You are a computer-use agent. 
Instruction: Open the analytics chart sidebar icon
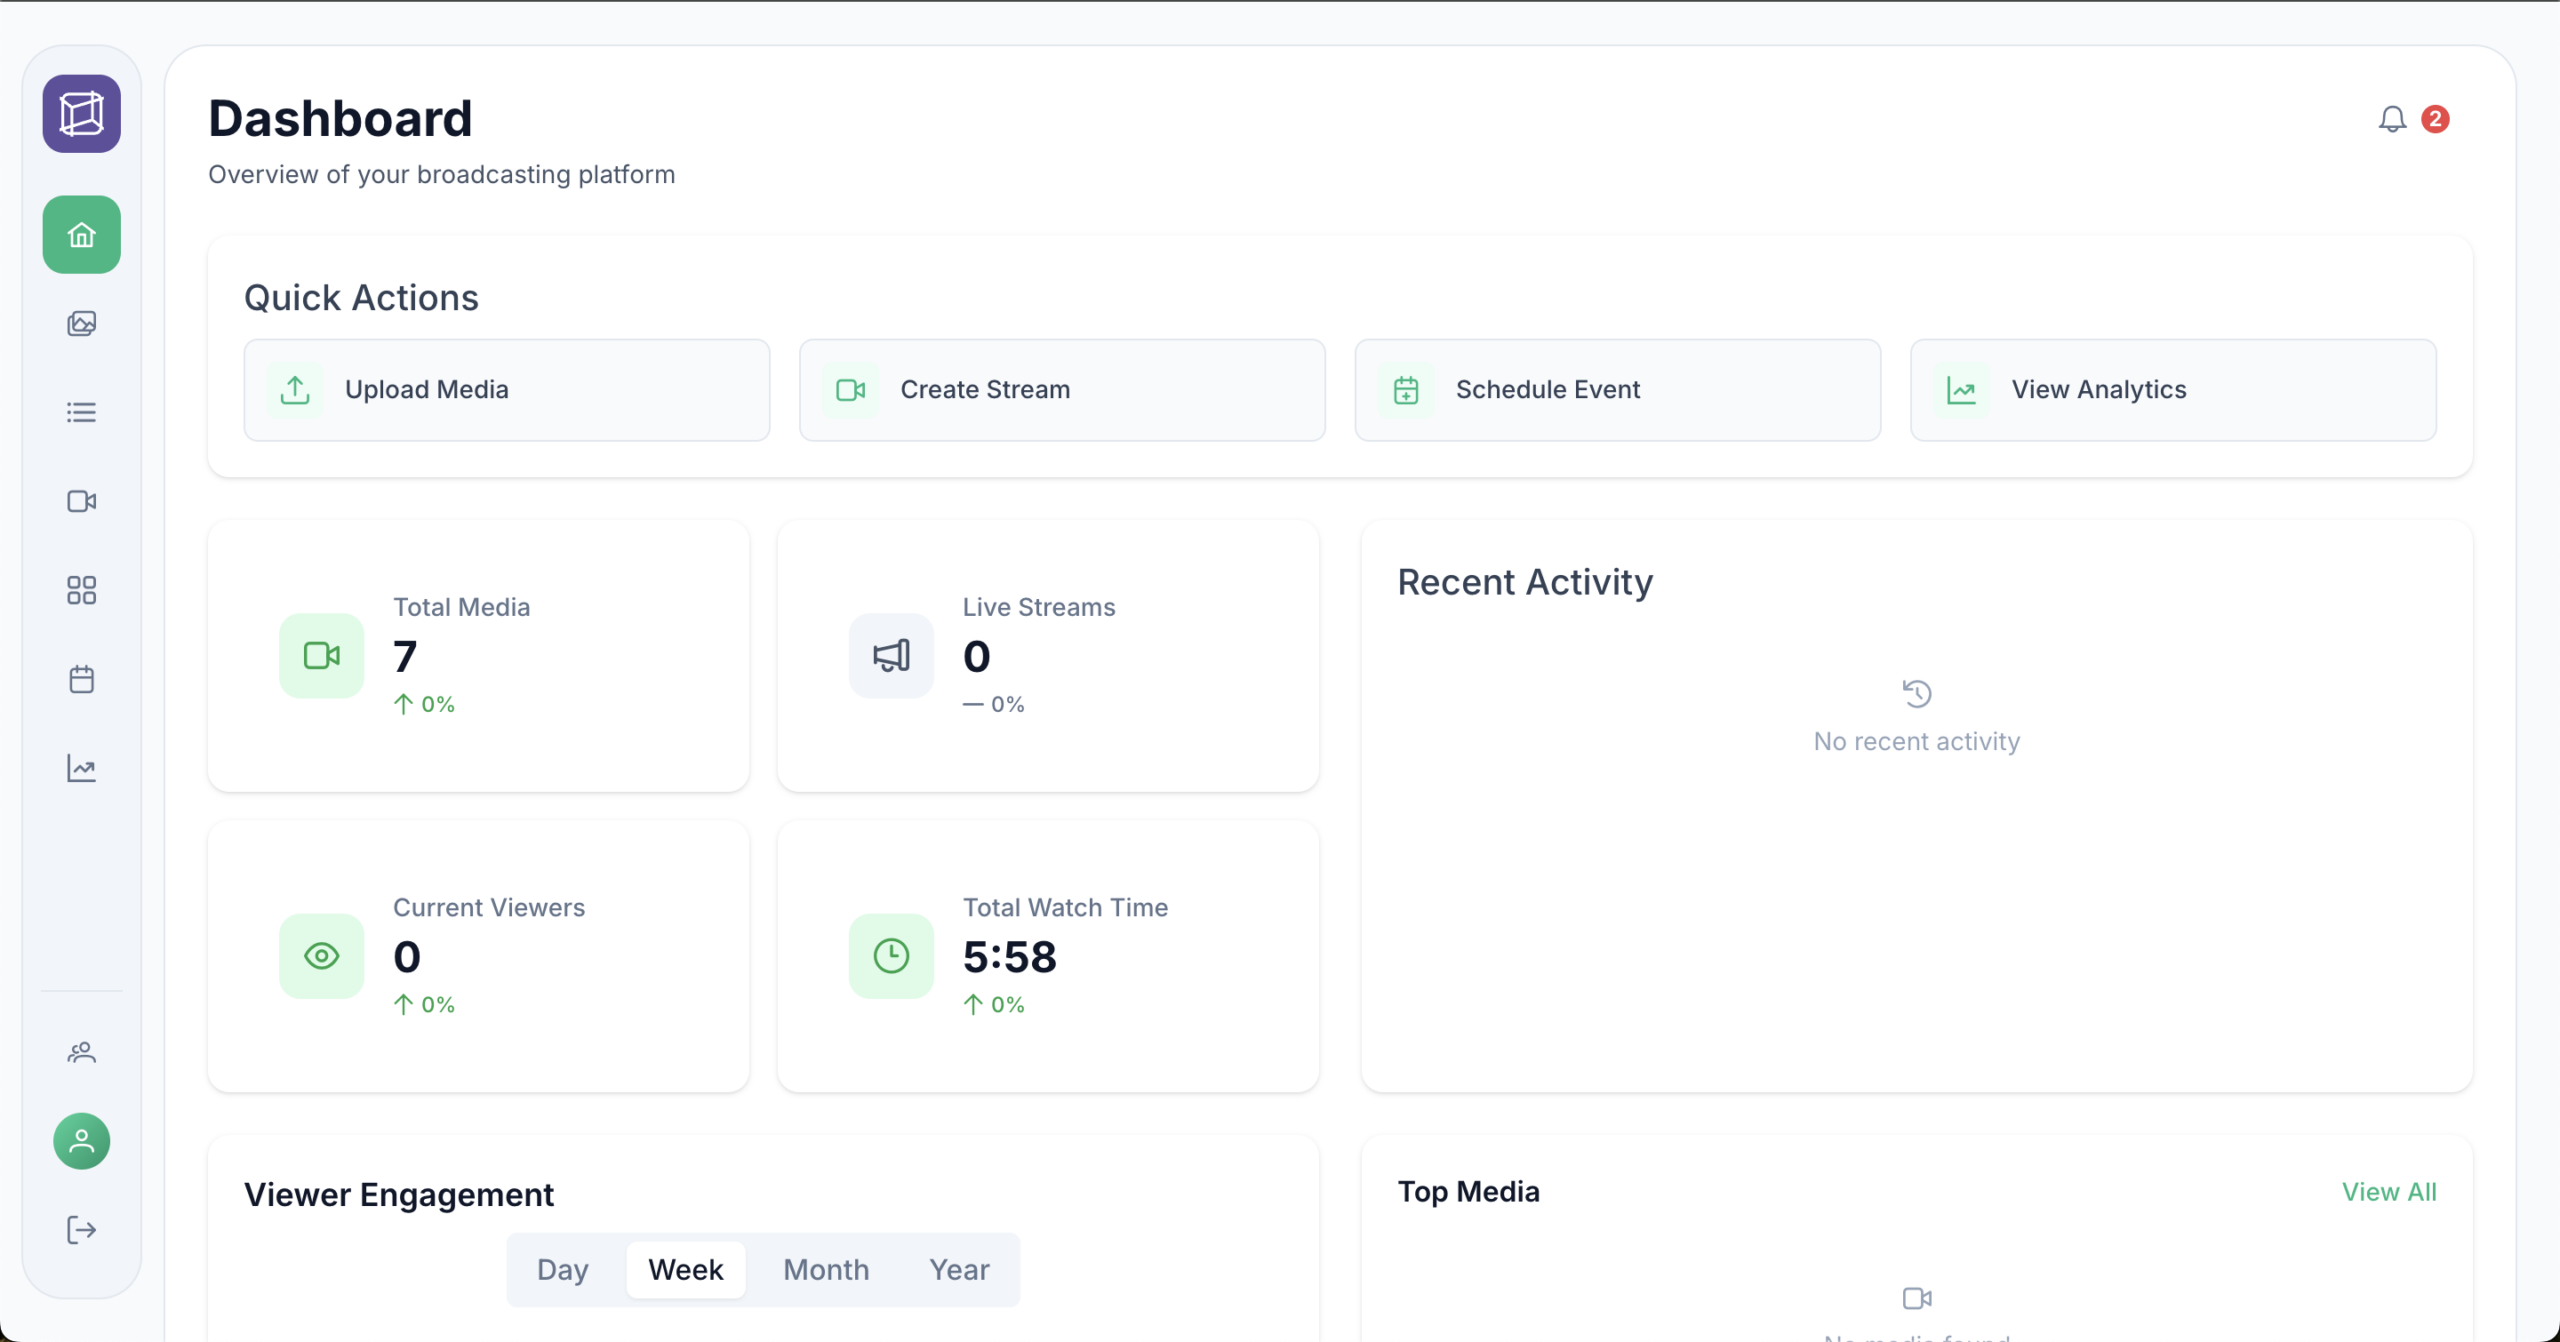(82, 768)
